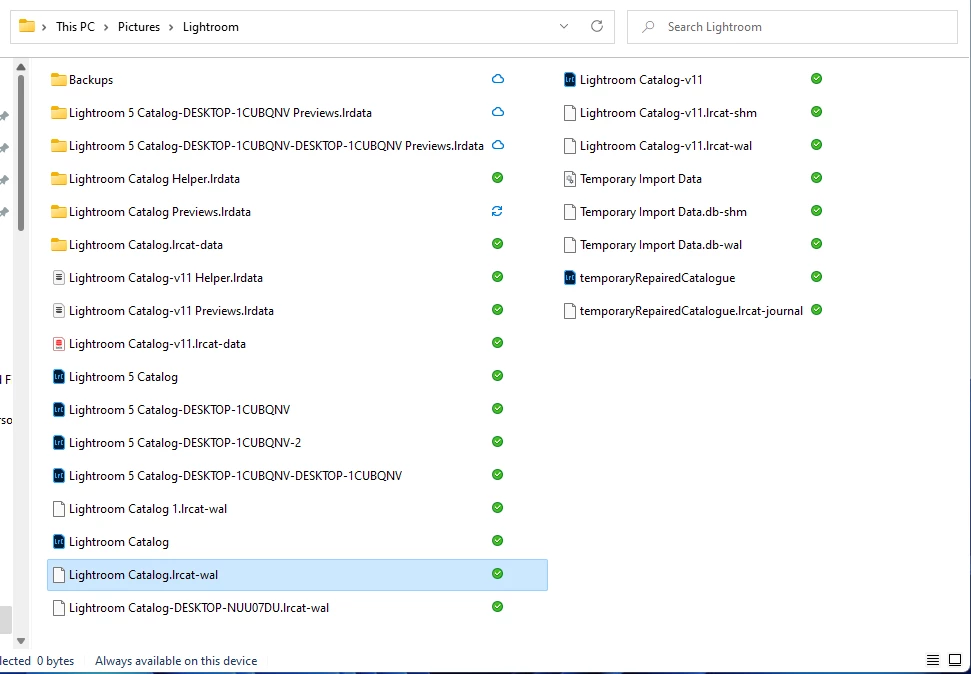Select Lightroom 5 Catalog-DESKTOP-1CUBQNV-DESKTOP-1CUBQNV catalog file
971x674 pixels.
tap(235, 476)
